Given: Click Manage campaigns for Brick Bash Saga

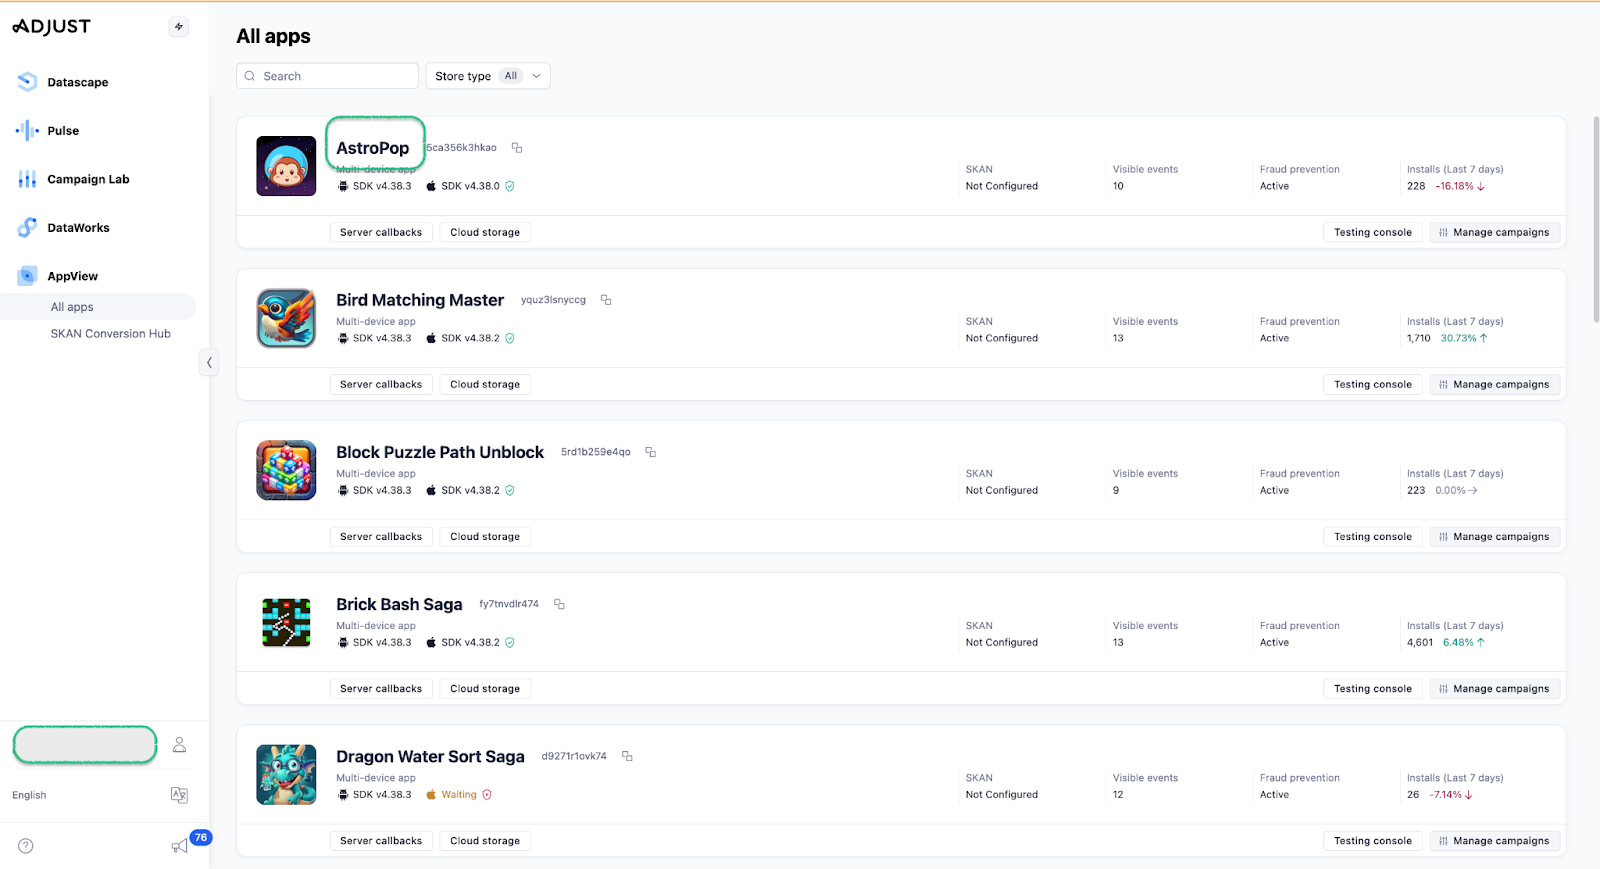Looking at the screenshot, I should click(x=1495, y=688).
